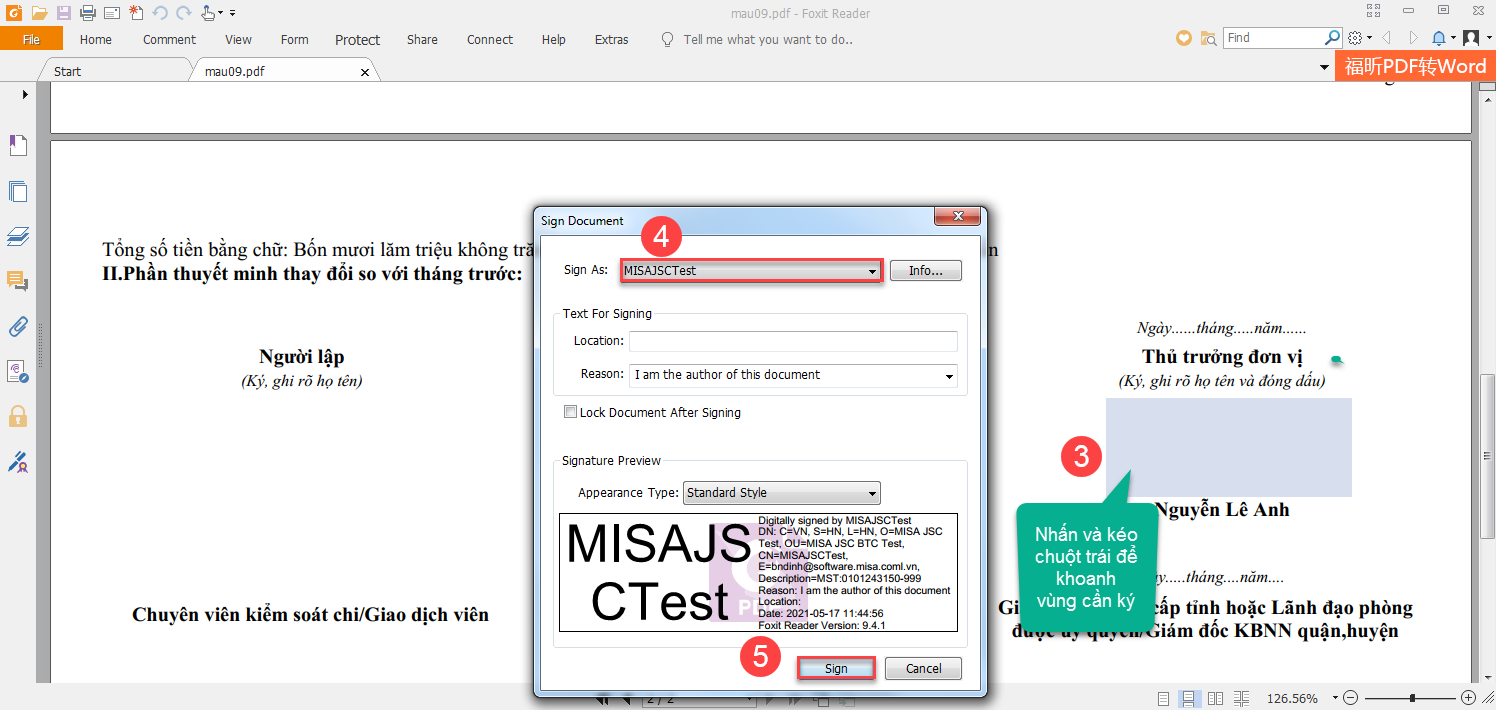Open the Bookmarks panel in left sidebar
1496x710 pixels.
[18, 146]
